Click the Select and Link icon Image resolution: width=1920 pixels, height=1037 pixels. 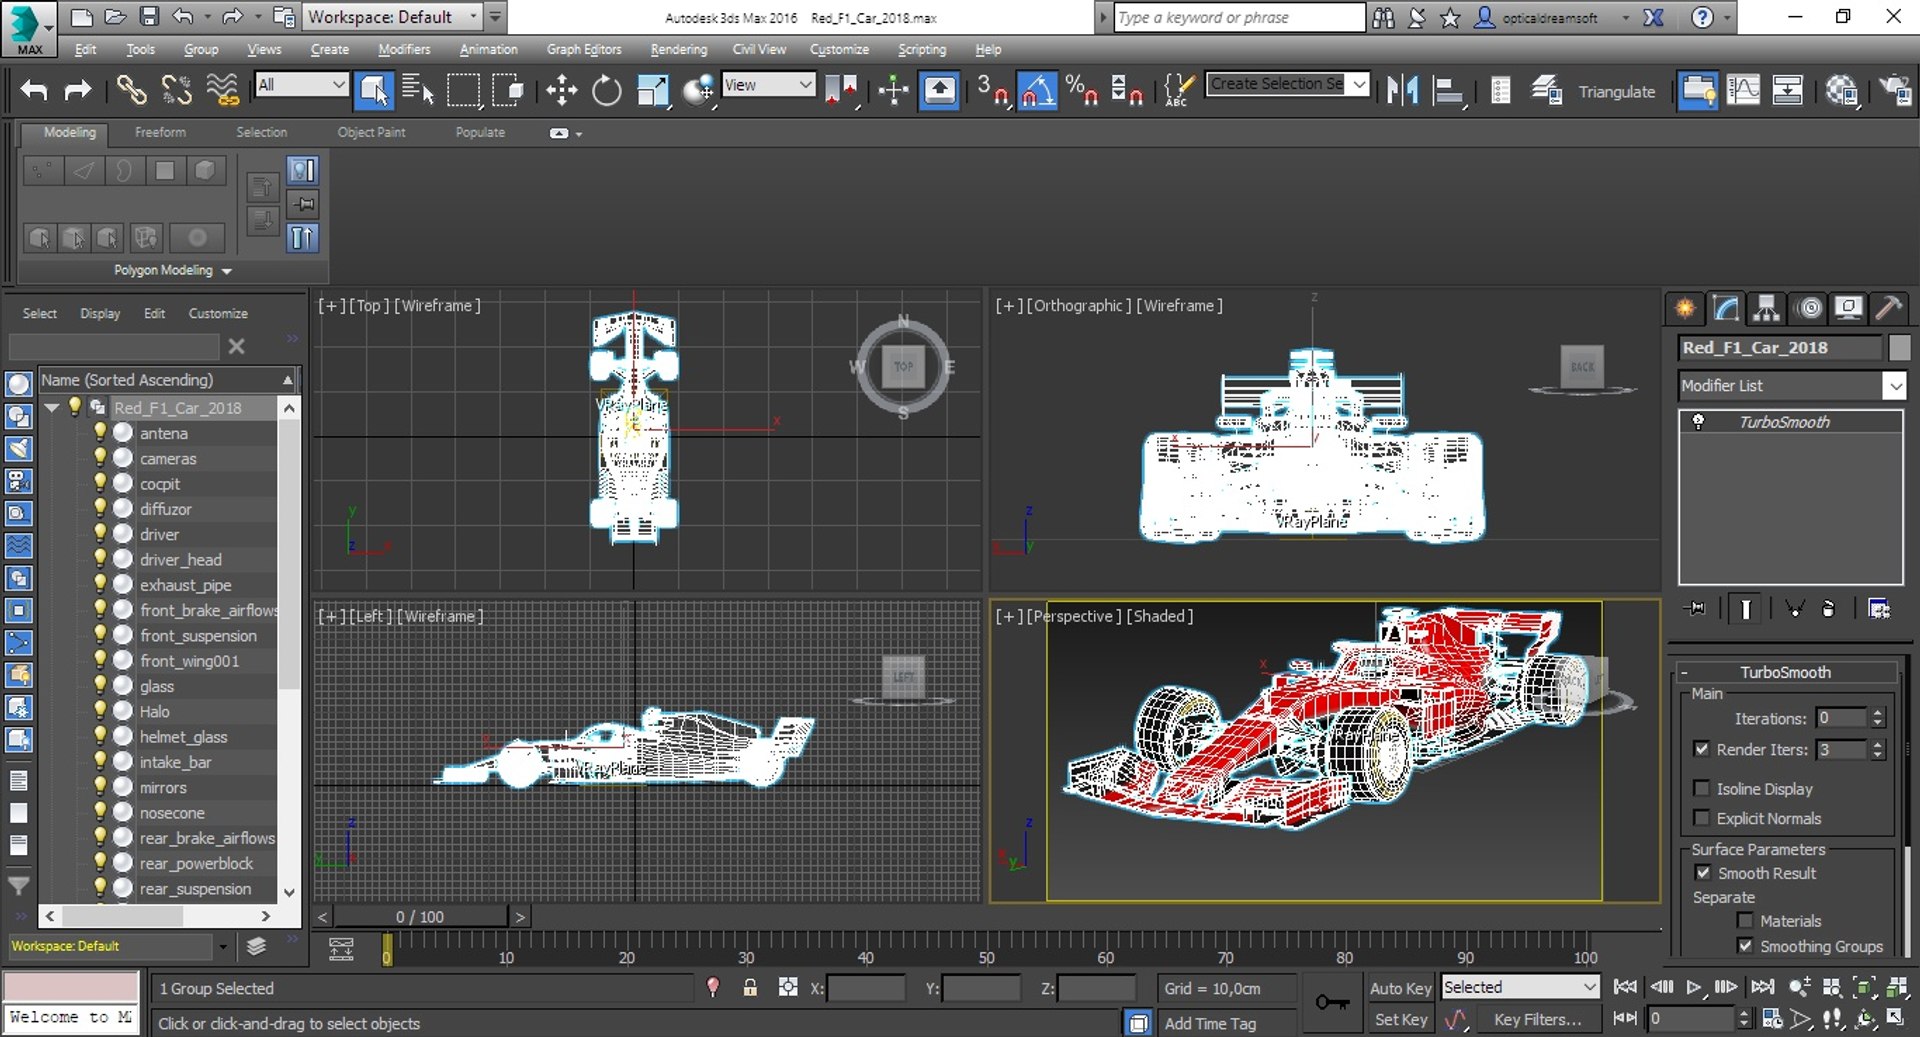(x=131, y=90)
